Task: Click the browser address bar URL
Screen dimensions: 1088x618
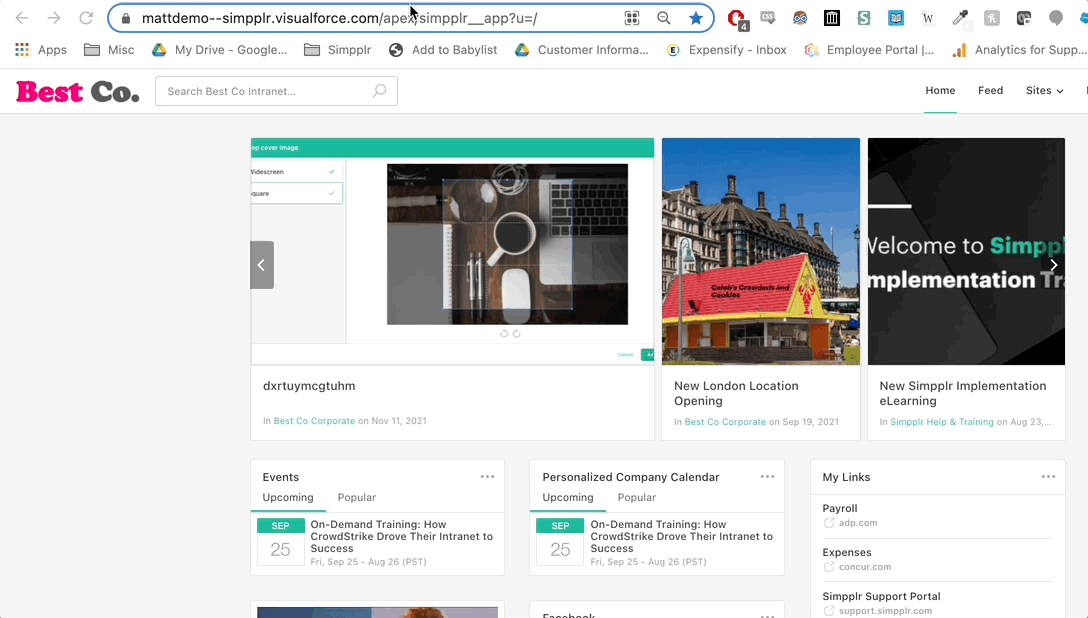Action: 339,19
